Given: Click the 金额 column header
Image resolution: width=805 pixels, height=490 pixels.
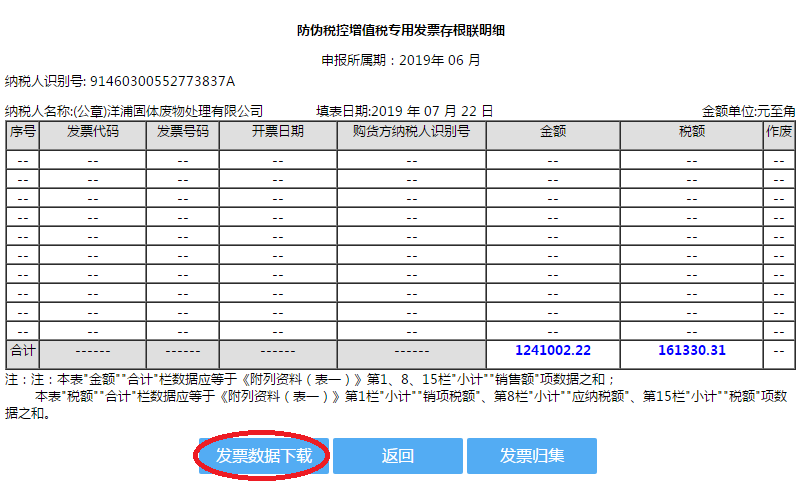Looking at the screenshot, I should (553, 136).
